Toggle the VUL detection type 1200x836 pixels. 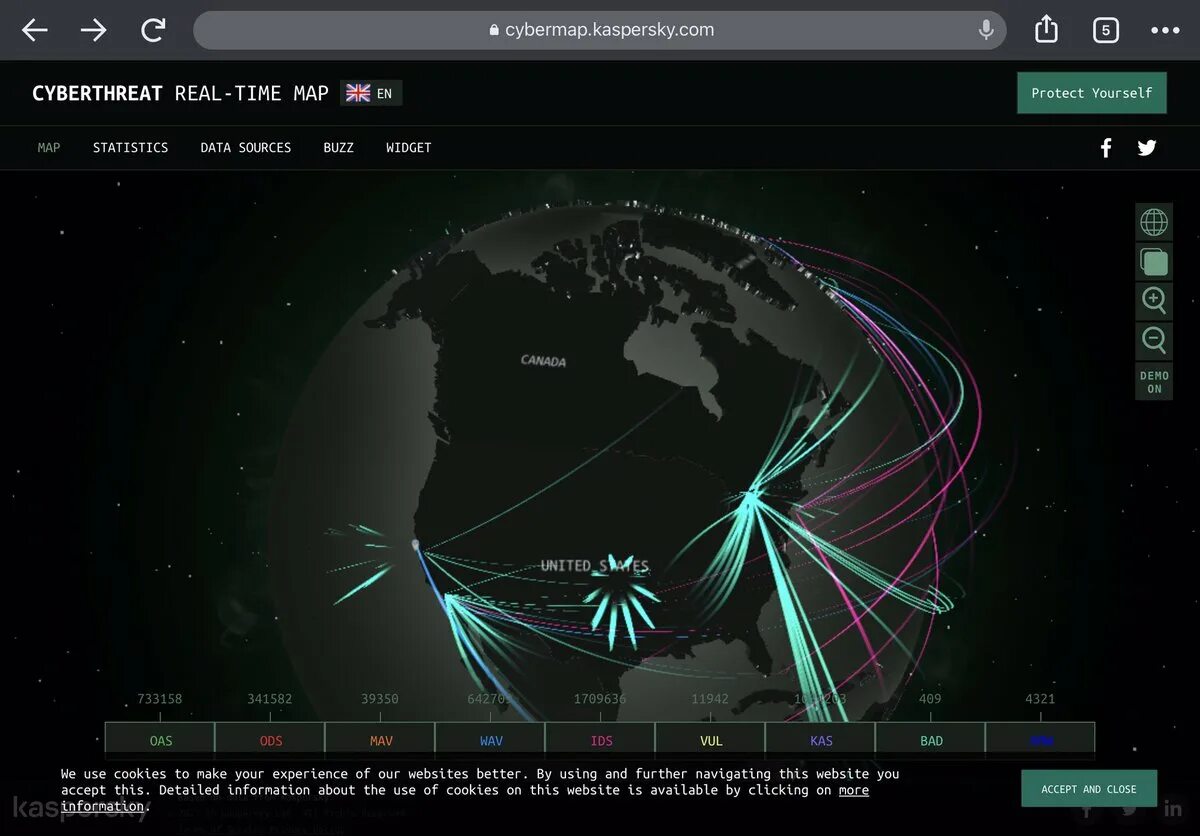[710, 741]
